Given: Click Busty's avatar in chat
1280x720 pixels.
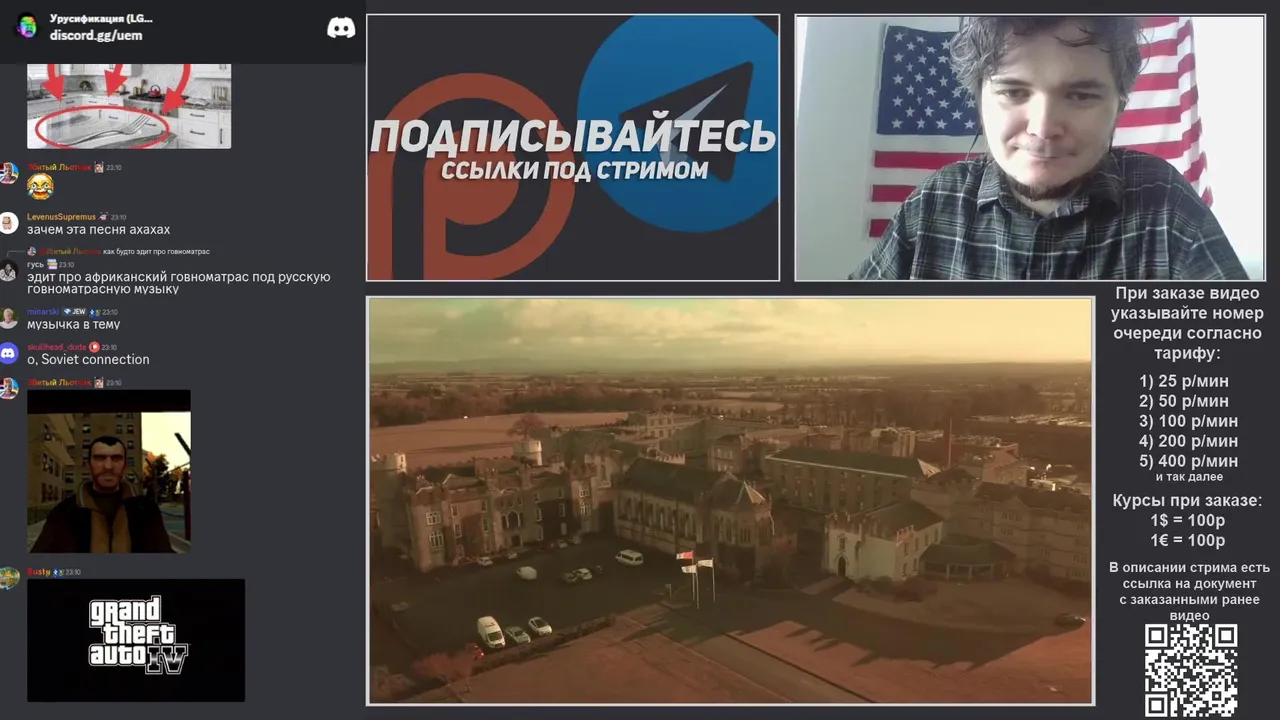Looking at the screenshot, I should [9, 578].
